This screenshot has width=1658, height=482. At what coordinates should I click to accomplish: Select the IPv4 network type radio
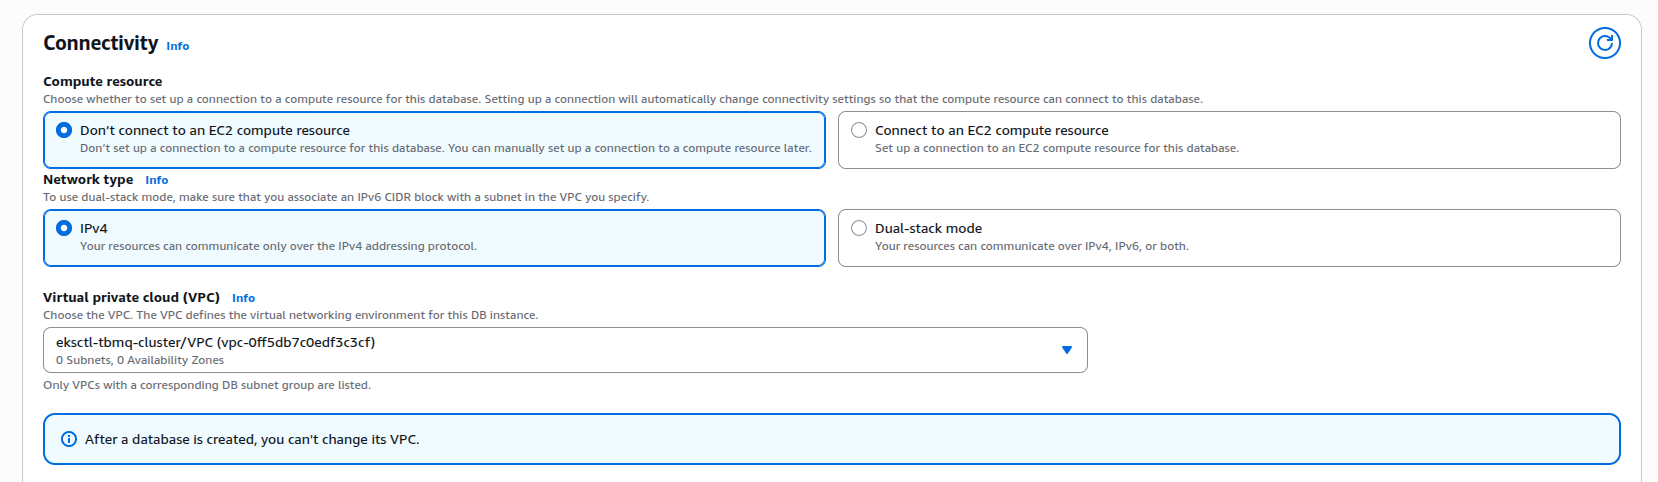pyautogui.click(x=64, y=228)
